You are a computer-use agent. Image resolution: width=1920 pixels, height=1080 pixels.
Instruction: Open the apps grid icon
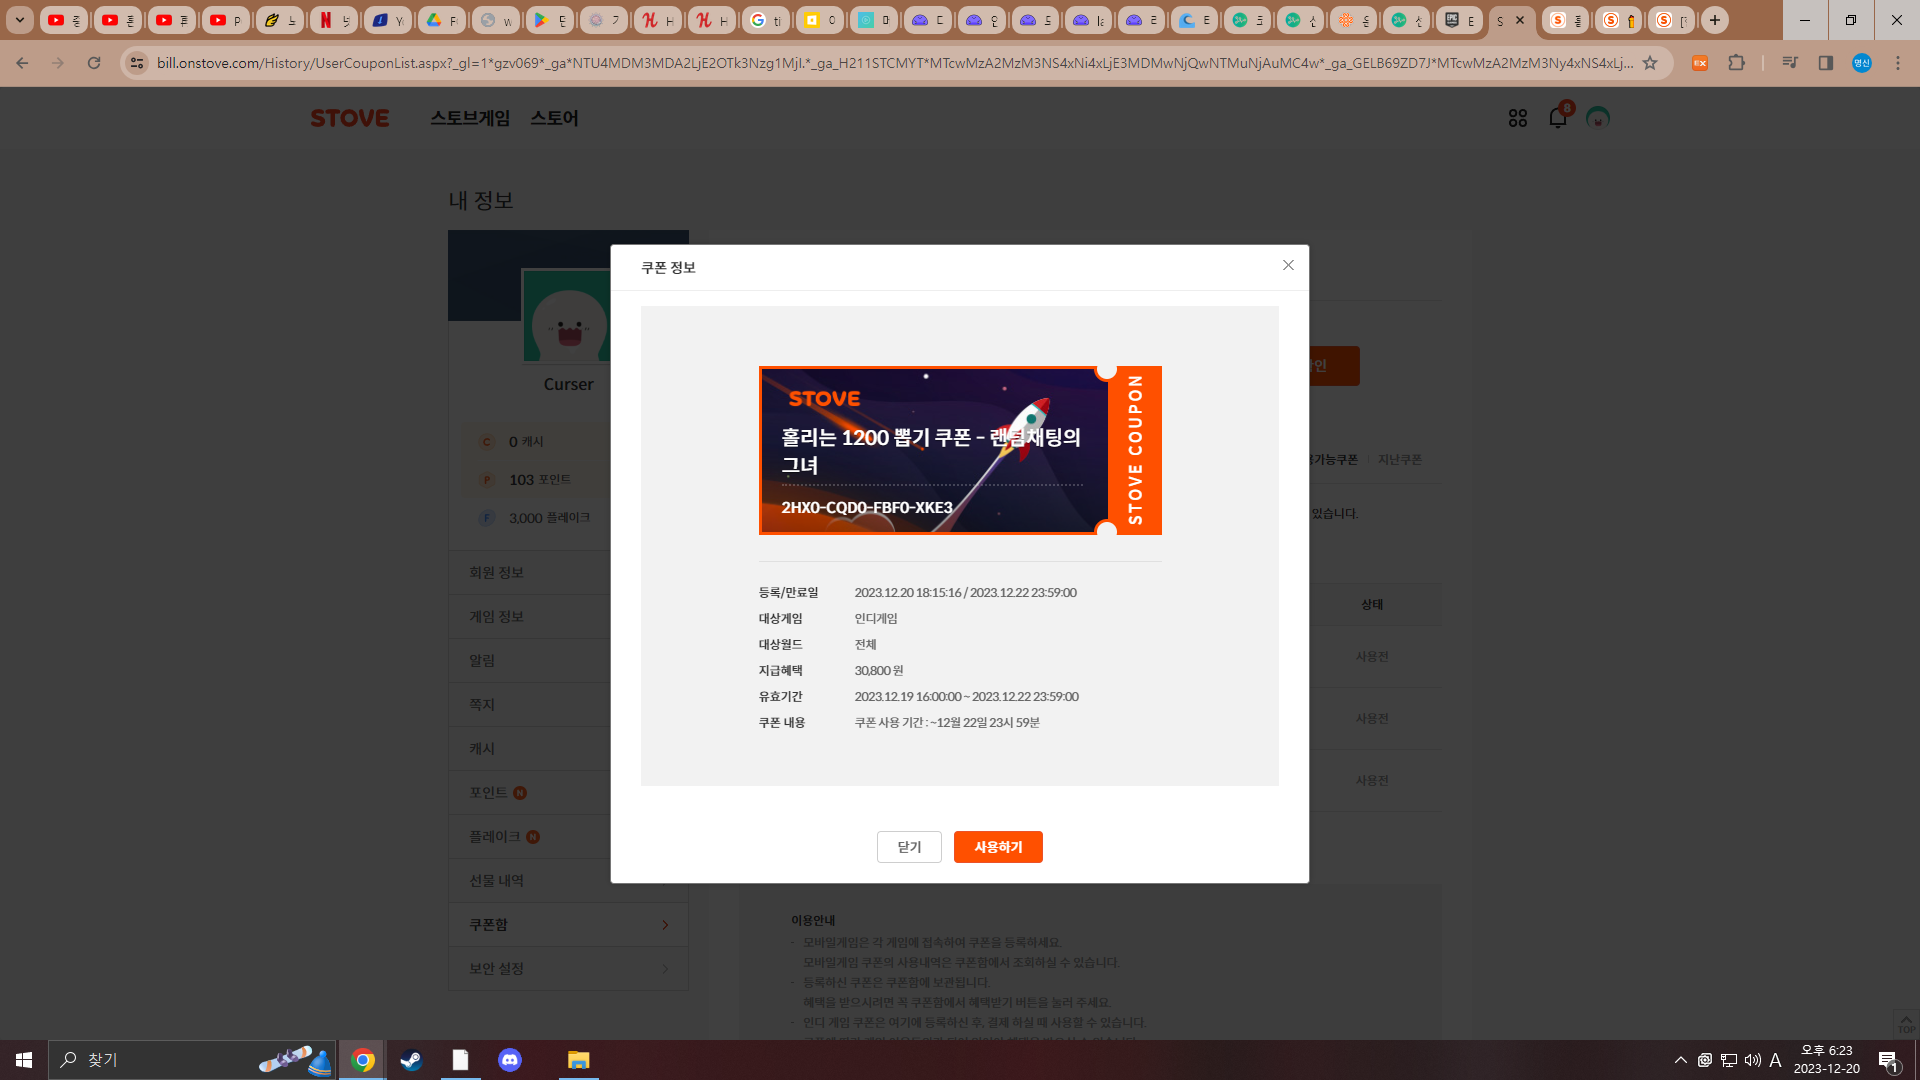click(x=1518, y=118)
